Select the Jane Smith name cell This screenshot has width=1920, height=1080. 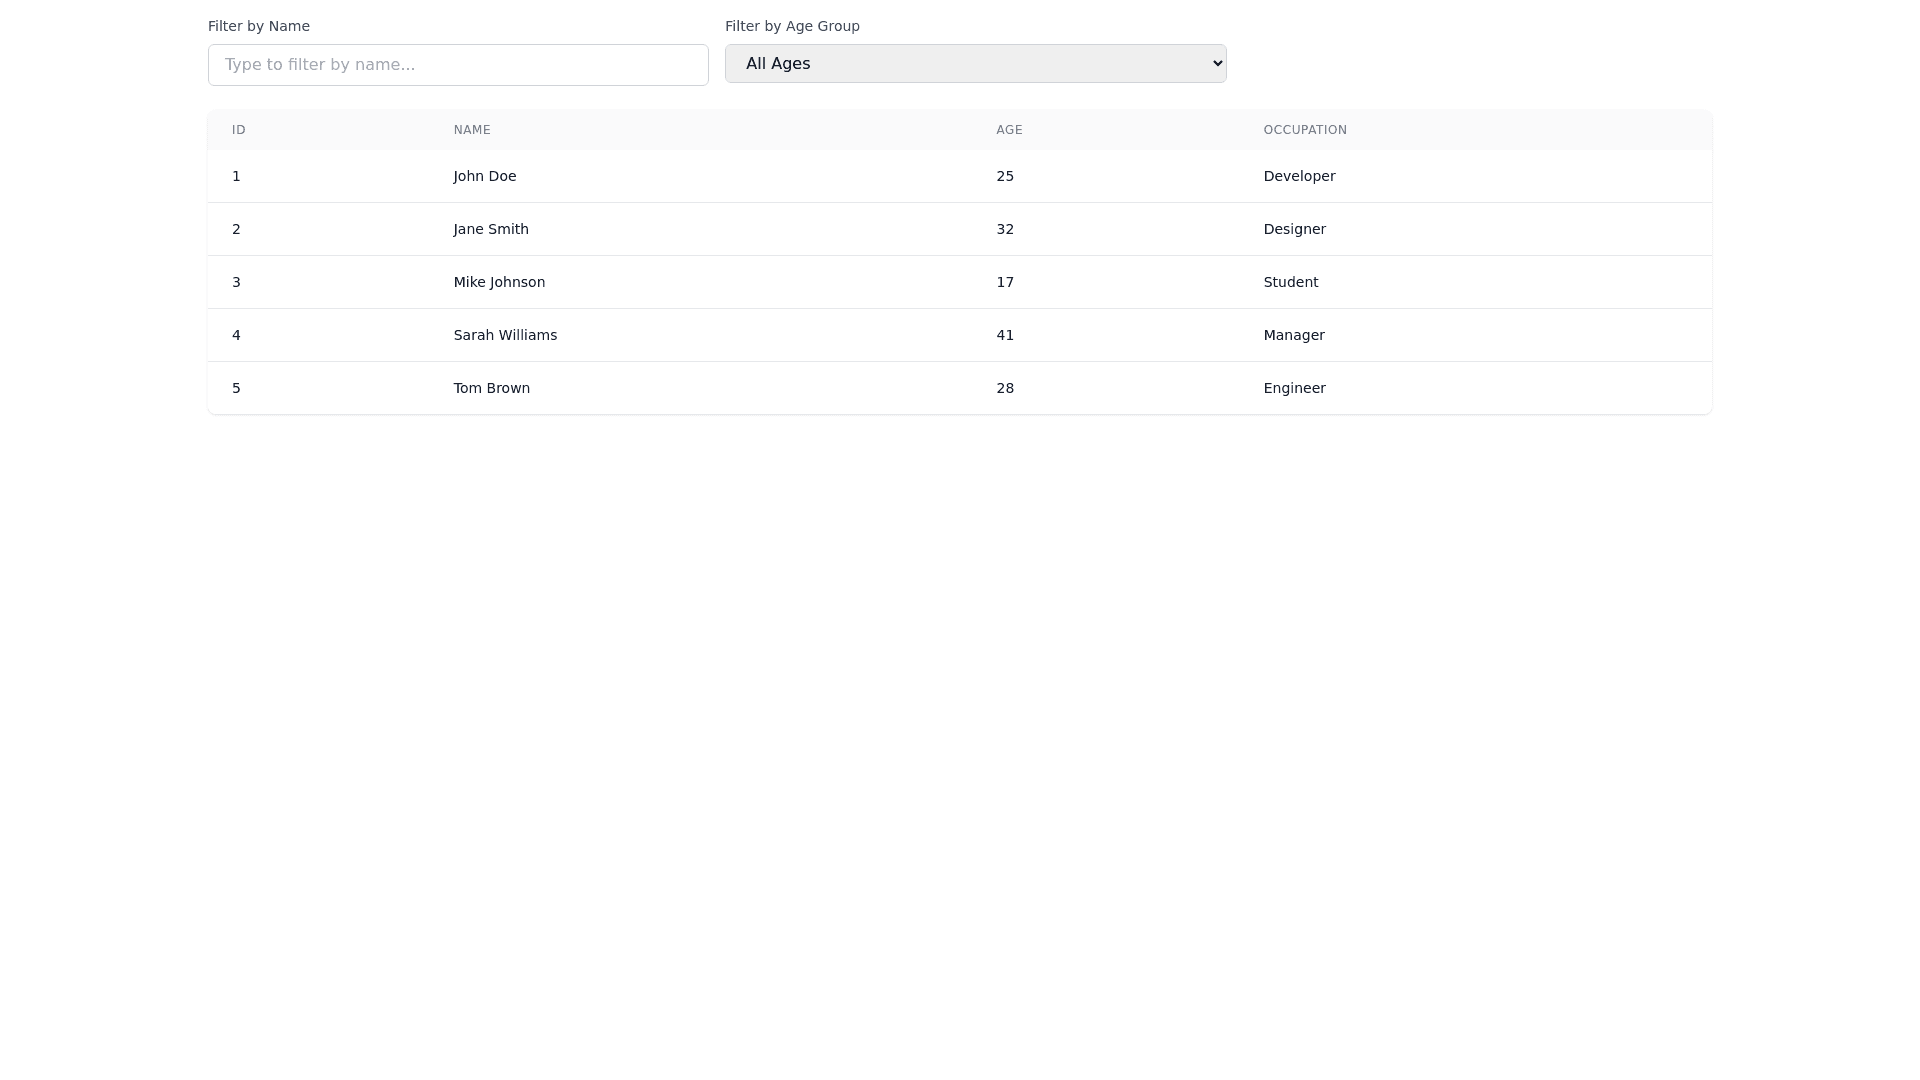(491, 229)
